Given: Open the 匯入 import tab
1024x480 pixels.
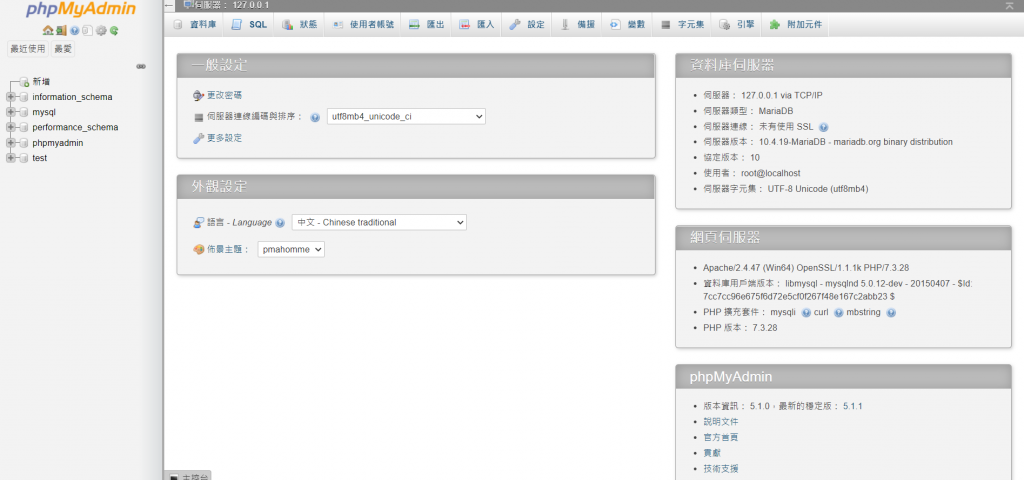Looking at the screenshot, I should click(477, 25).
